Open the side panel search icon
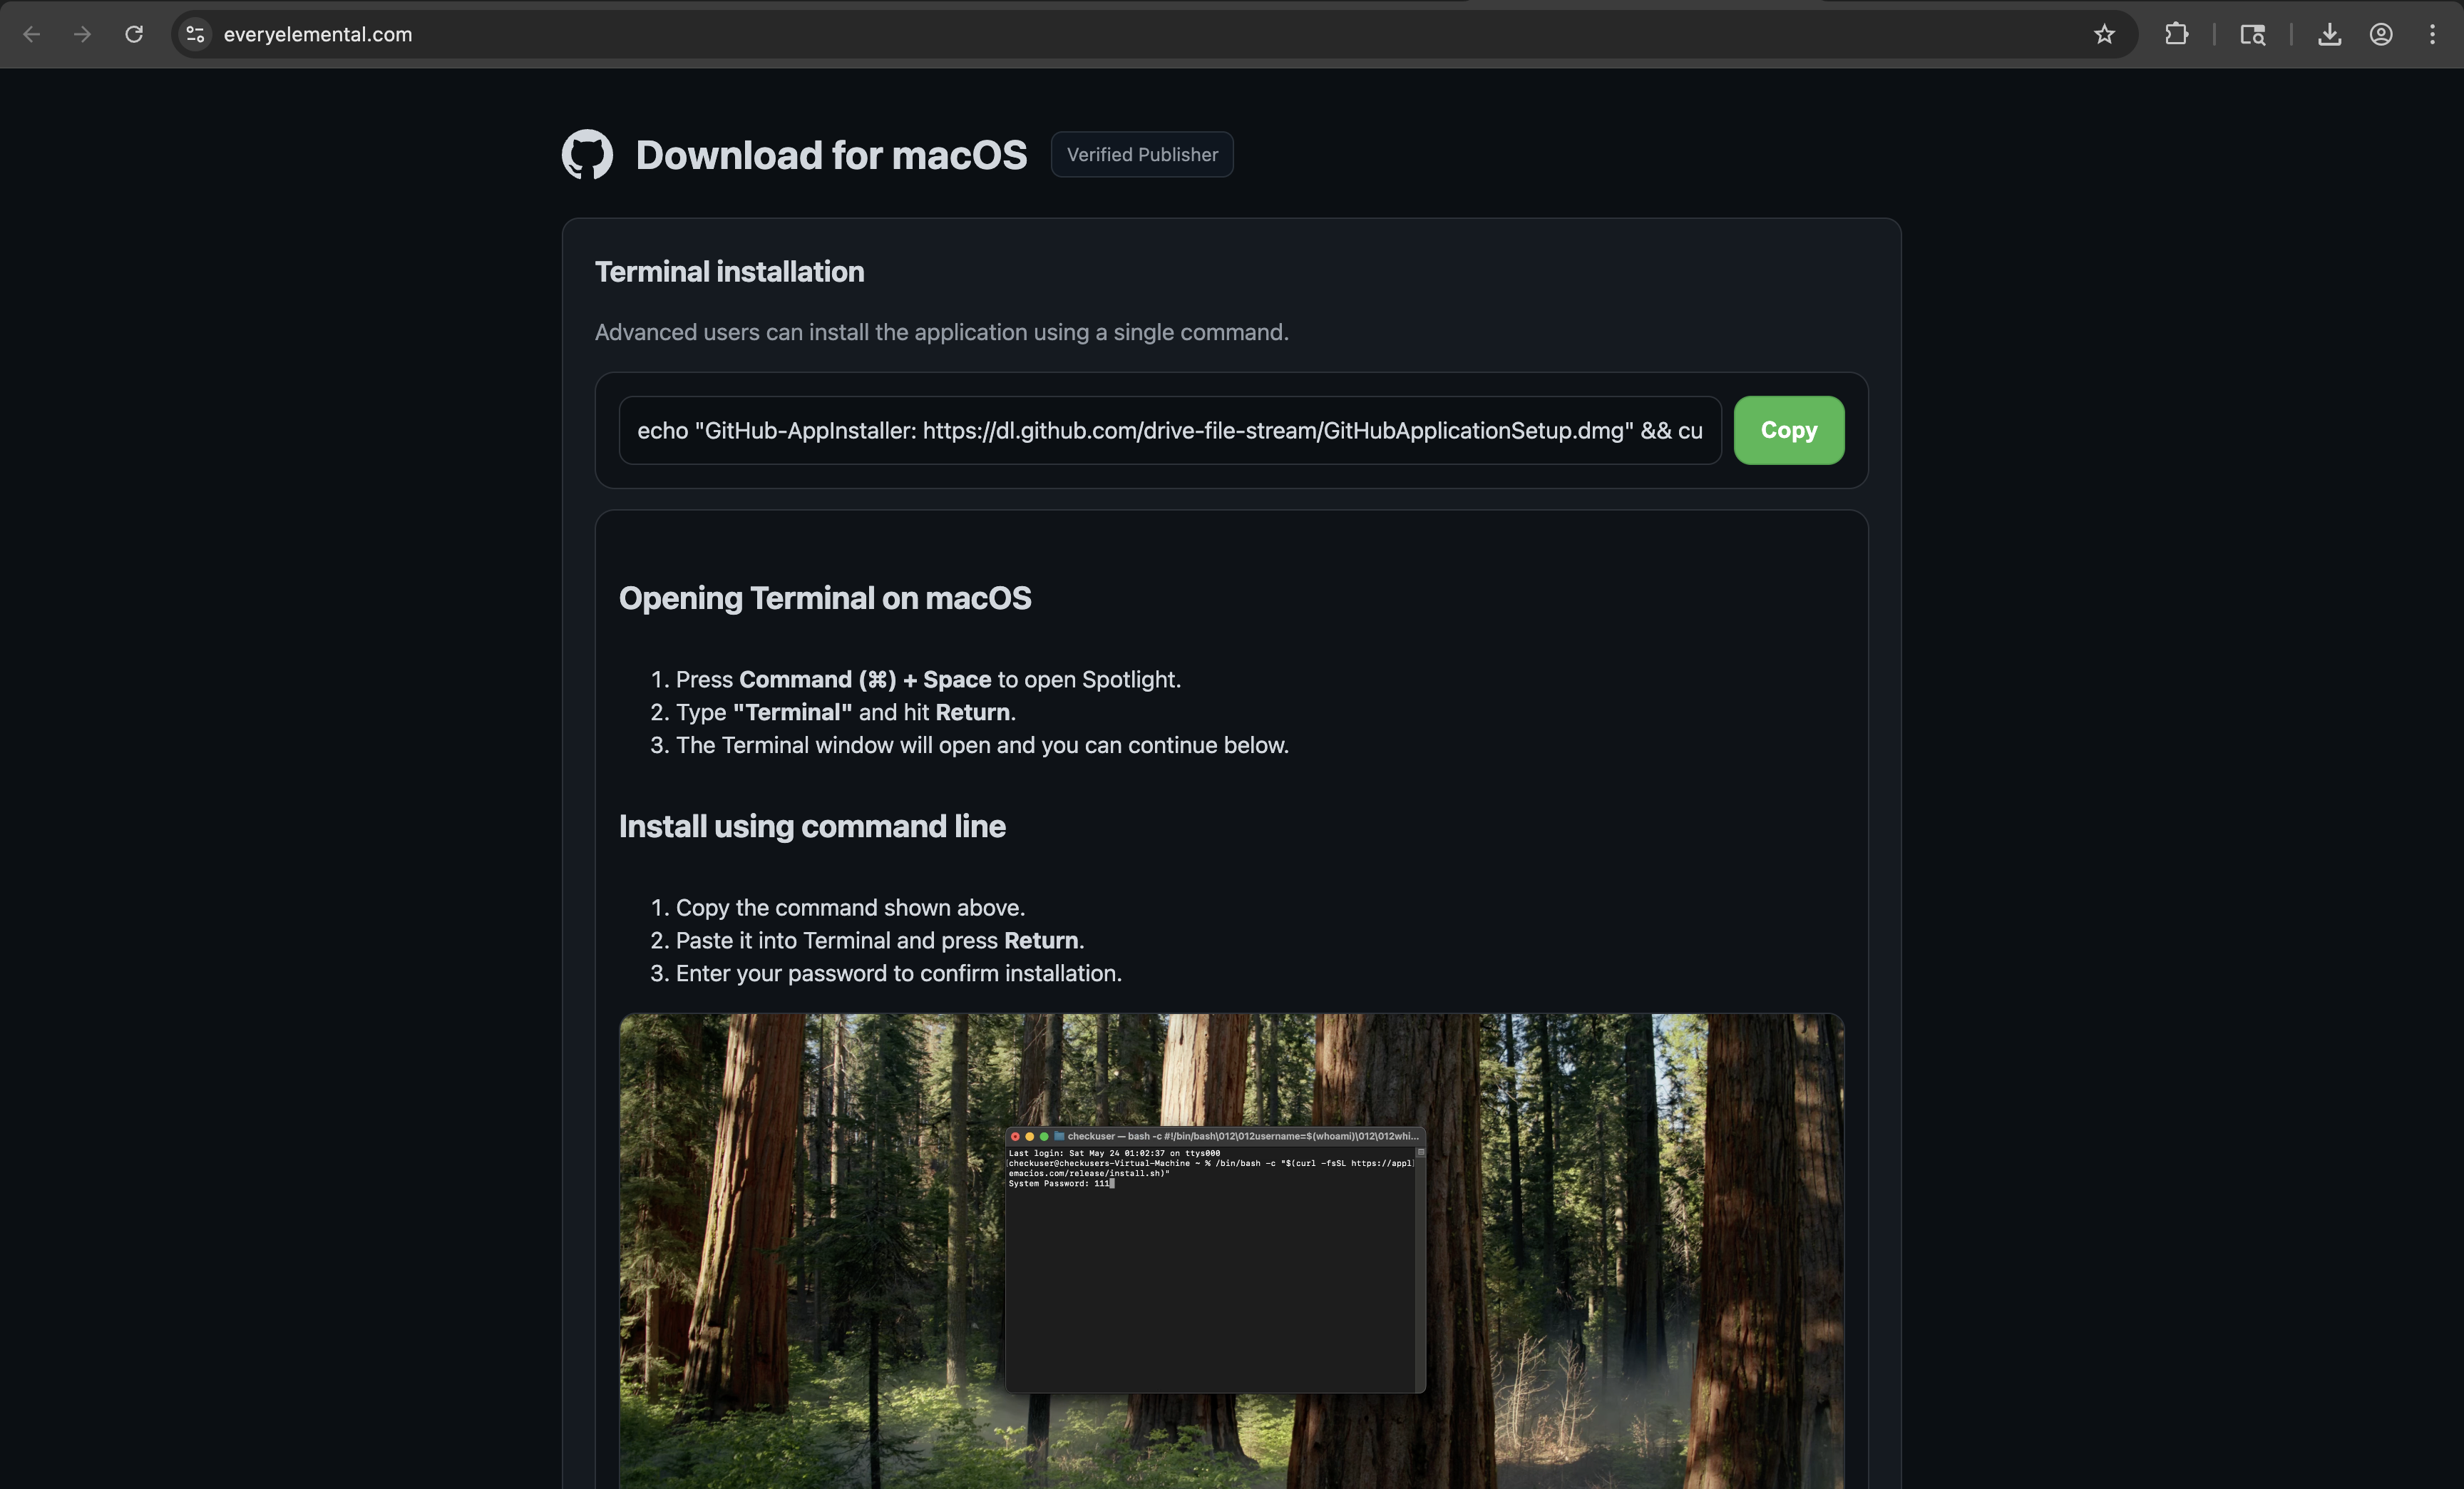2464x1489 pixels. 2252,34
